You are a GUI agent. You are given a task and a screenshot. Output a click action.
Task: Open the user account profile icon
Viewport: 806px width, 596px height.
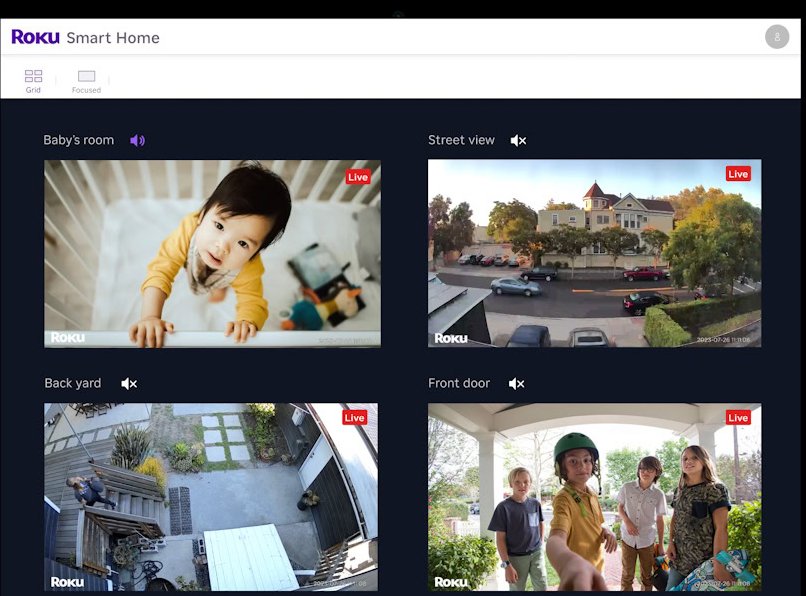[777, 37]
